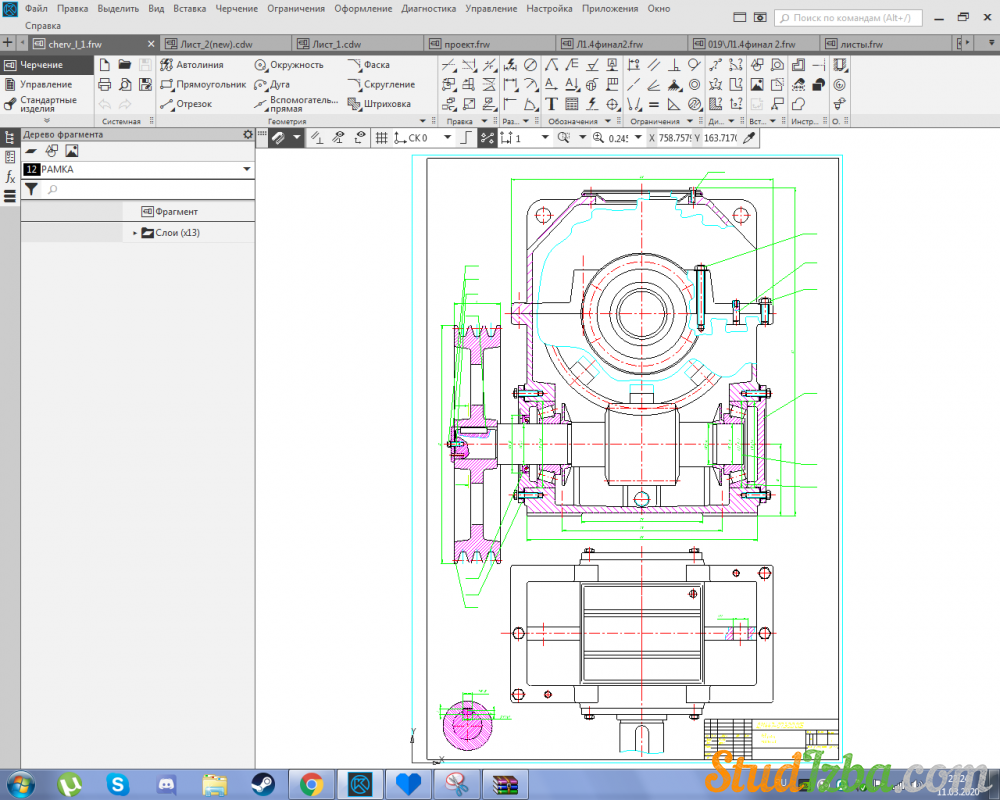Open the Оформление menu
1000x800 pixels.
tap(363, 8)
